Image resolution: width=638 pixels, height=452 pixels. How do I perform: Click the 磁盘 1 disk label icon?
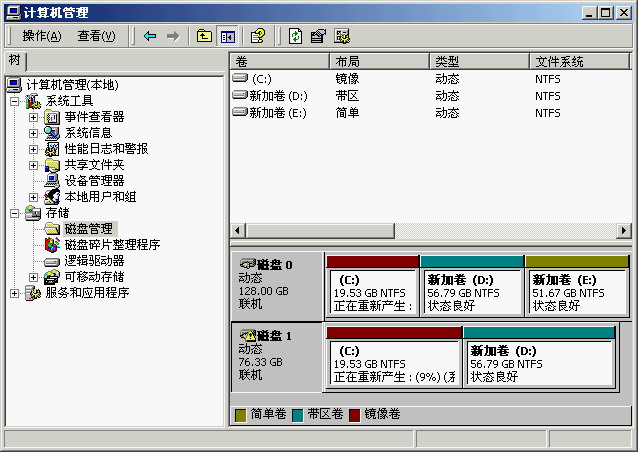pos(248,335)
